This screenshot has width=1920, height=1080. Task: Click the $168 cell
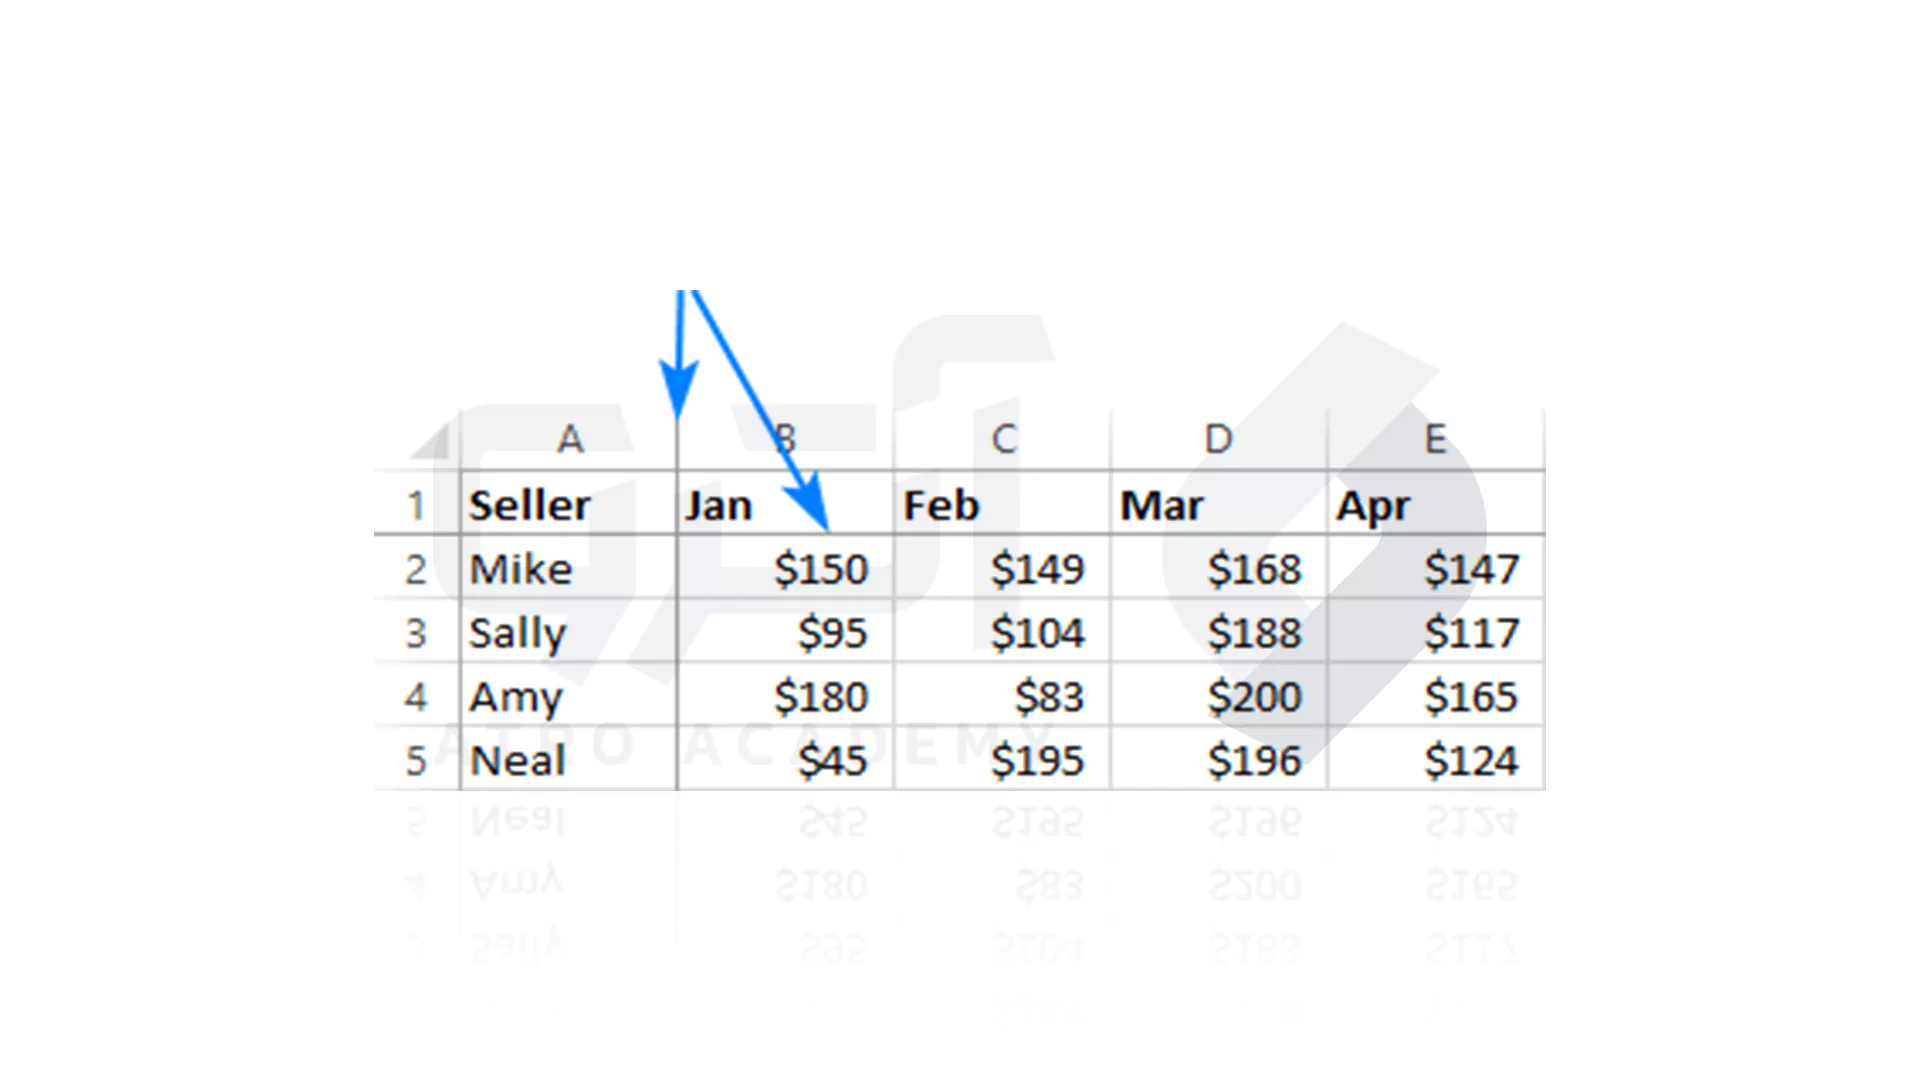(1219, 568)
